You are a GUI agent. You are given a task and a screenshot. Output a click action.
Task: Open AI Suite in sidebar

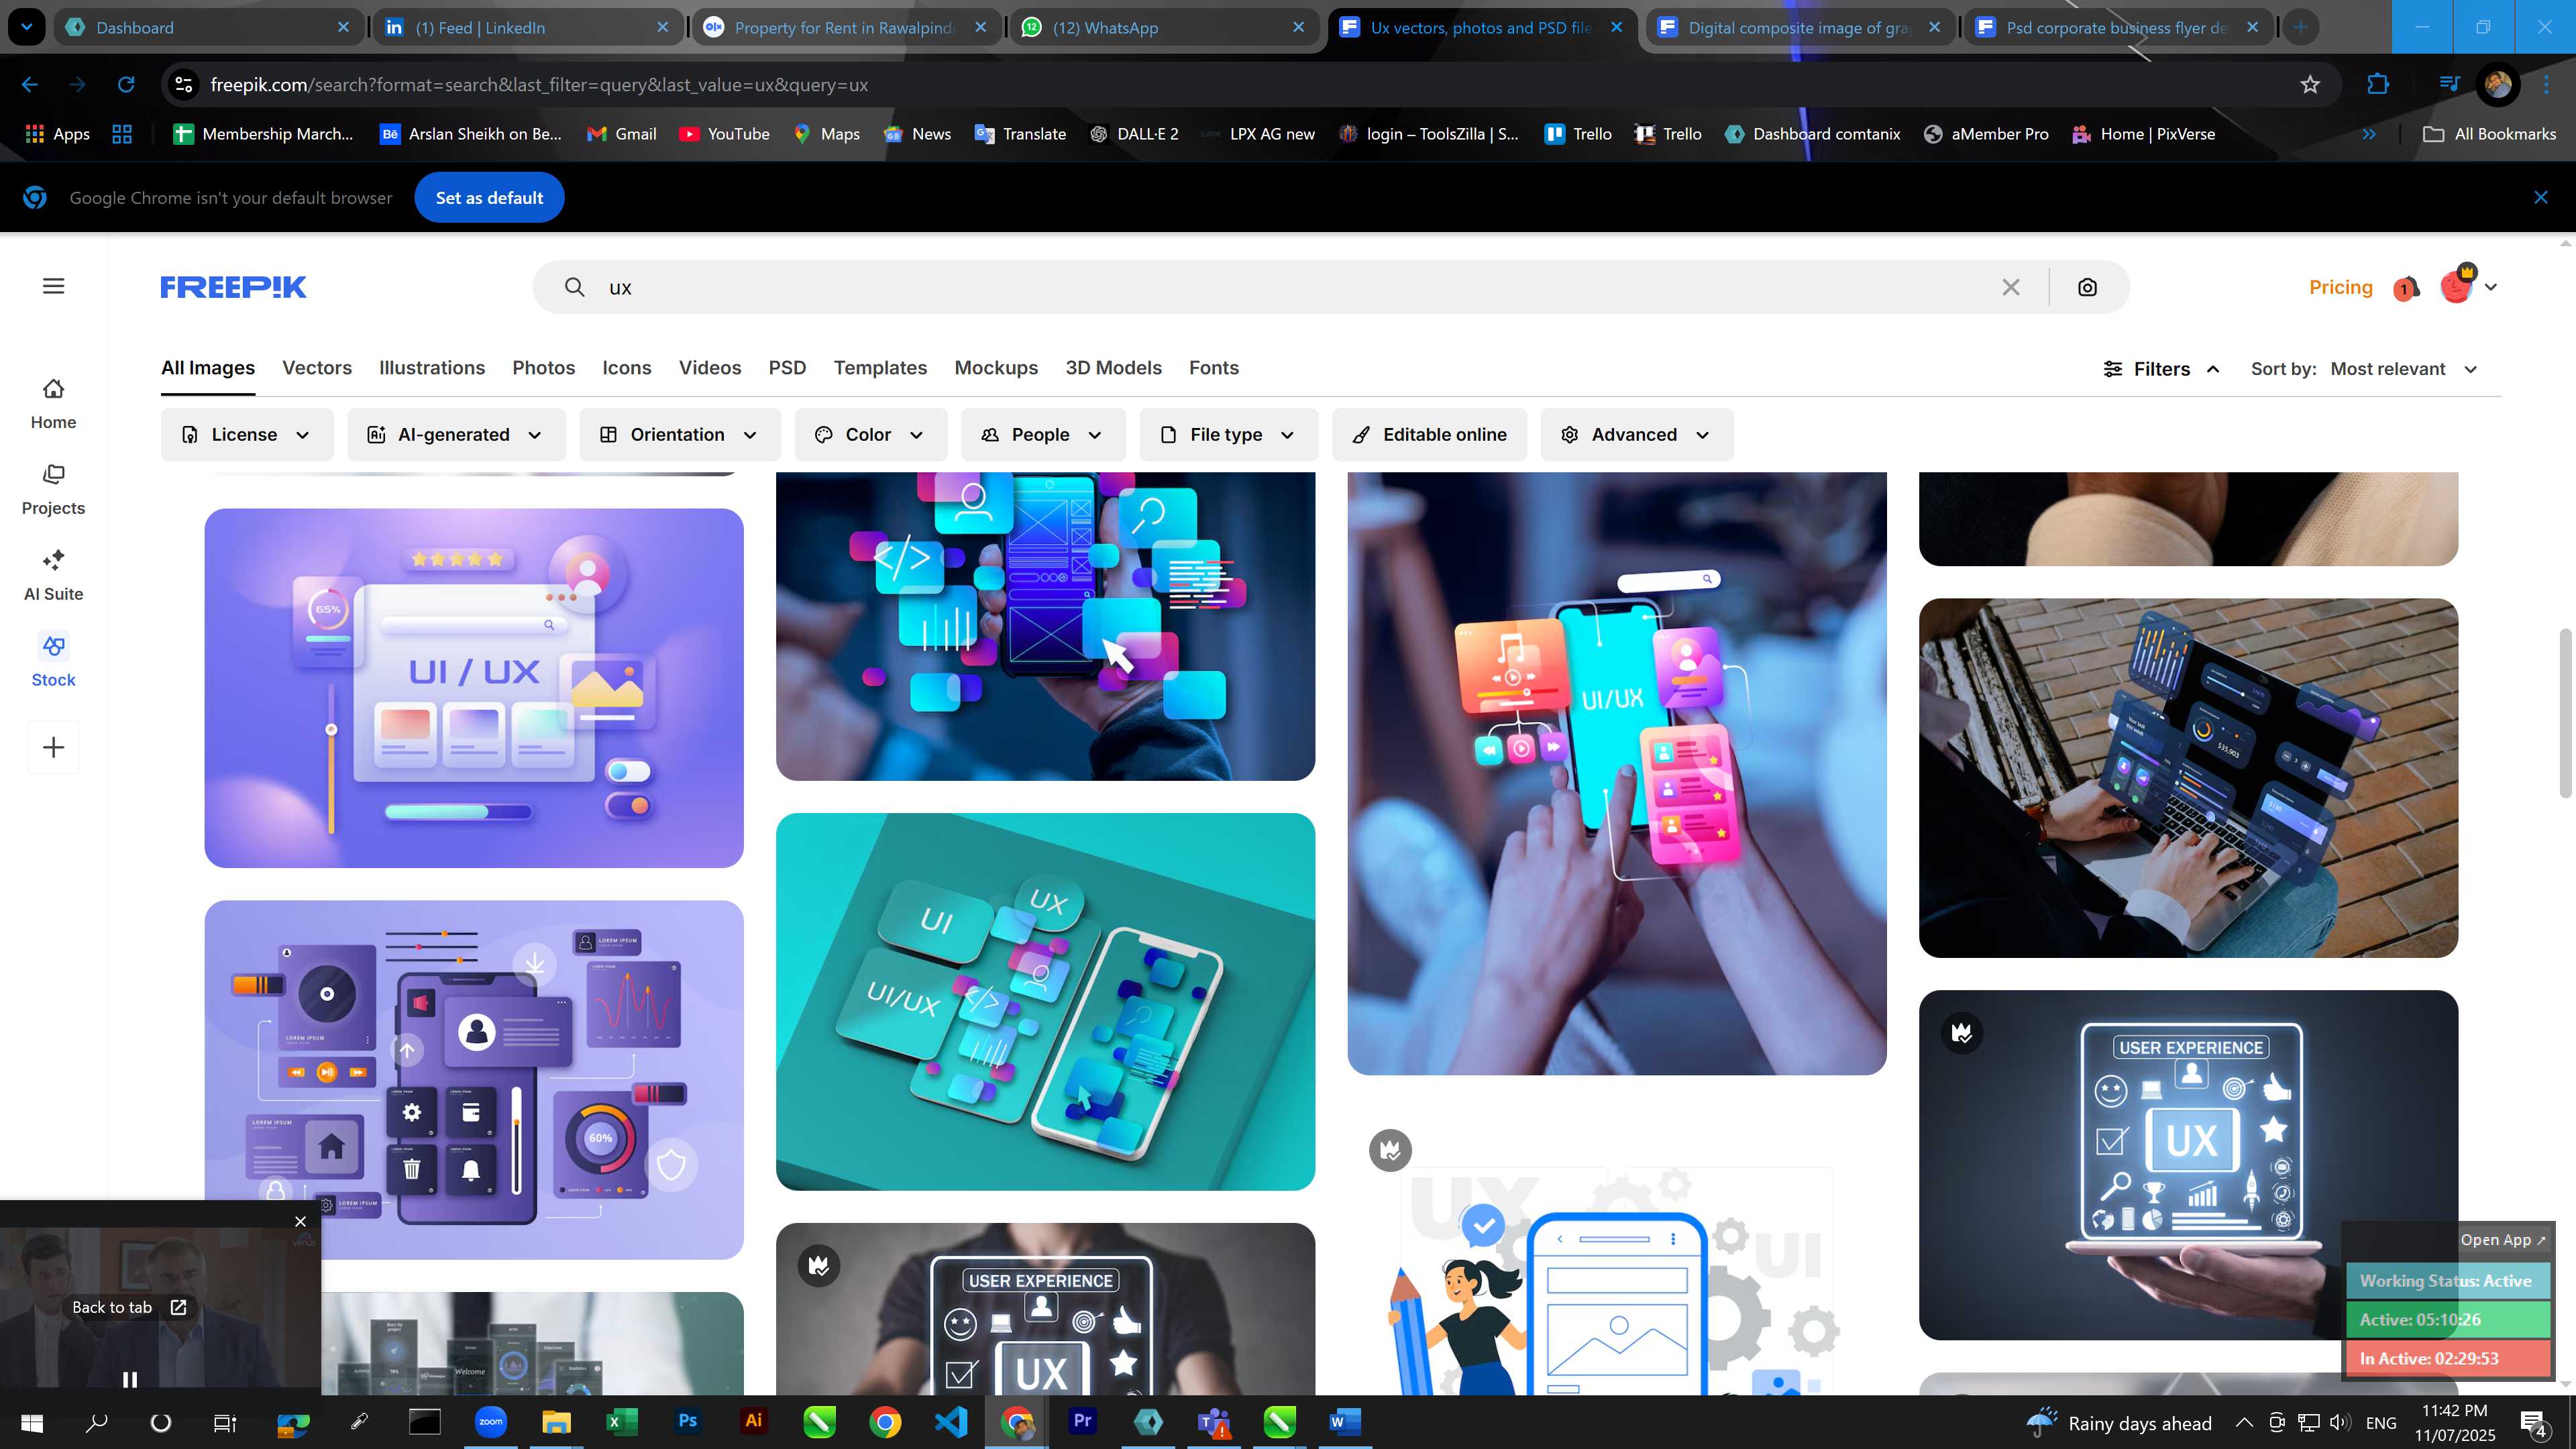point(53,576)
